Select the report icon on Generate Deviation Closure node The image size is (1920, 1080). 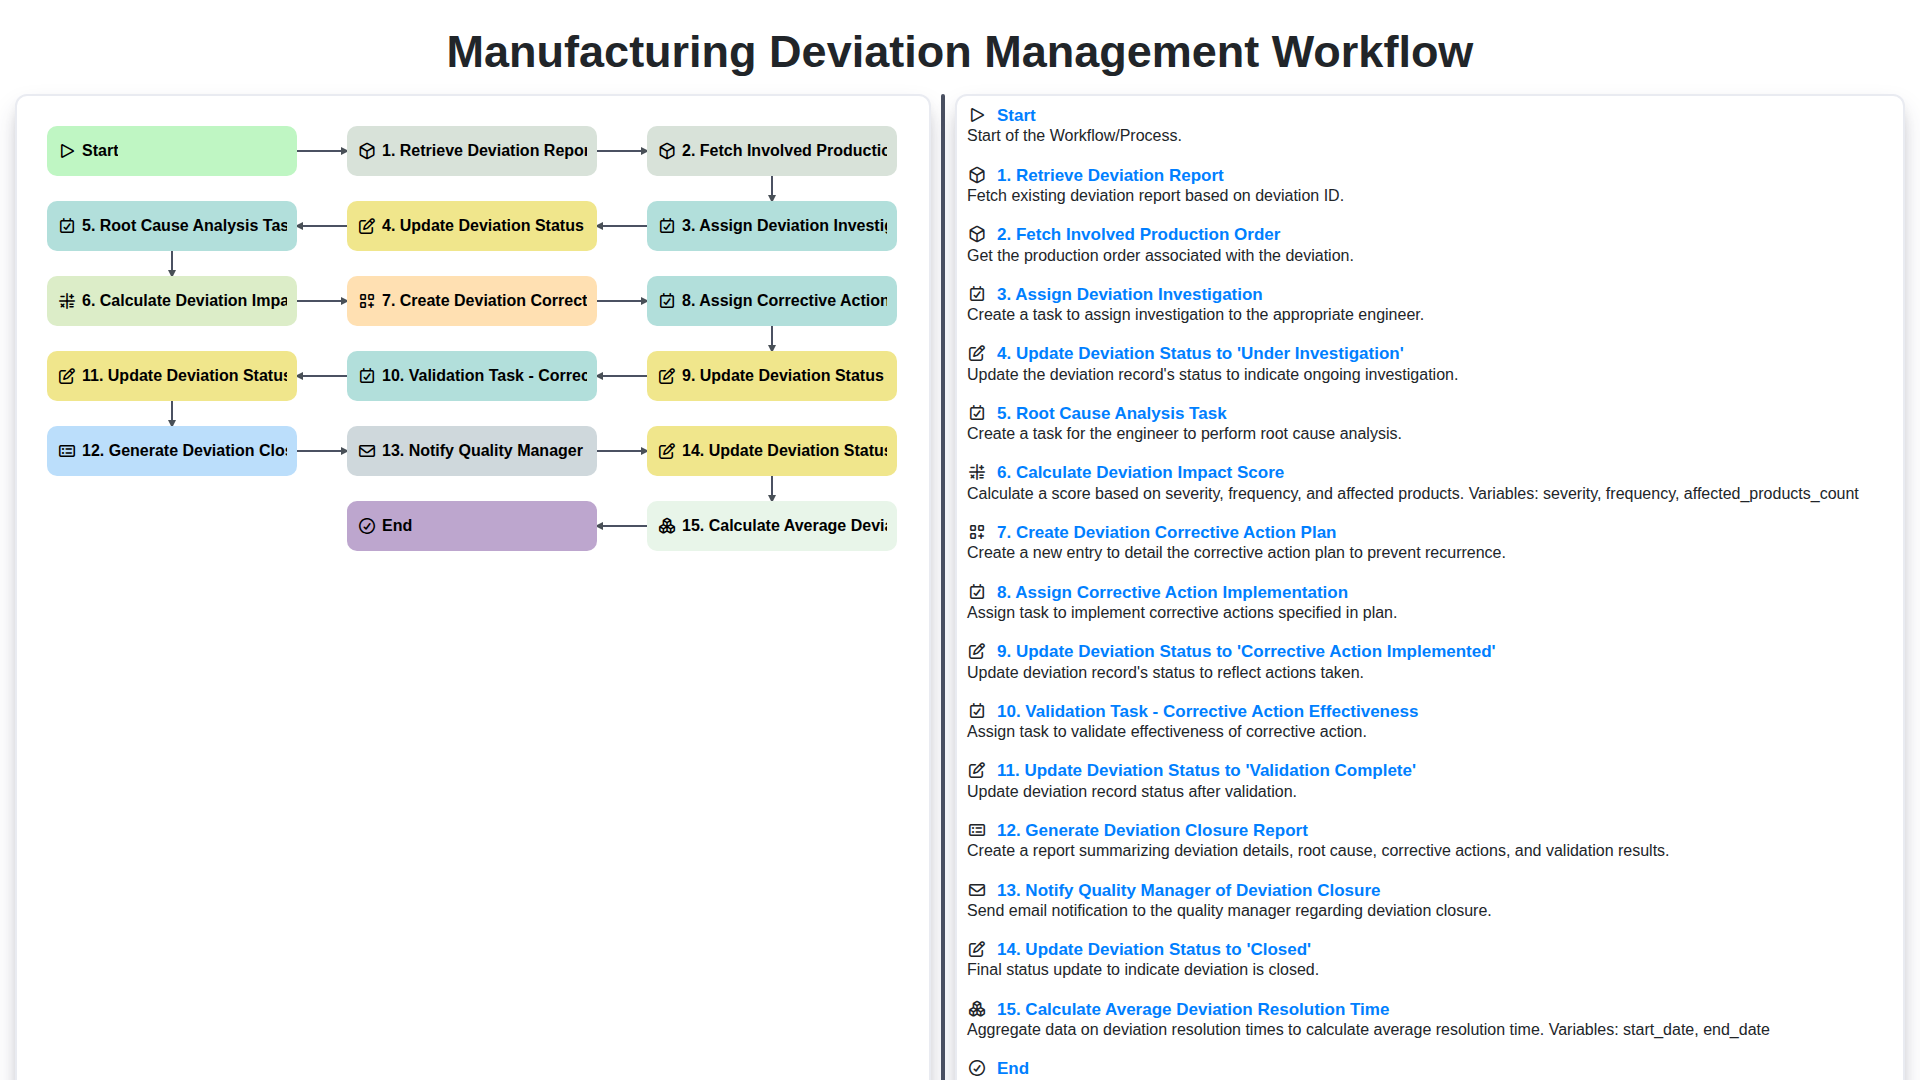(67, 450)
